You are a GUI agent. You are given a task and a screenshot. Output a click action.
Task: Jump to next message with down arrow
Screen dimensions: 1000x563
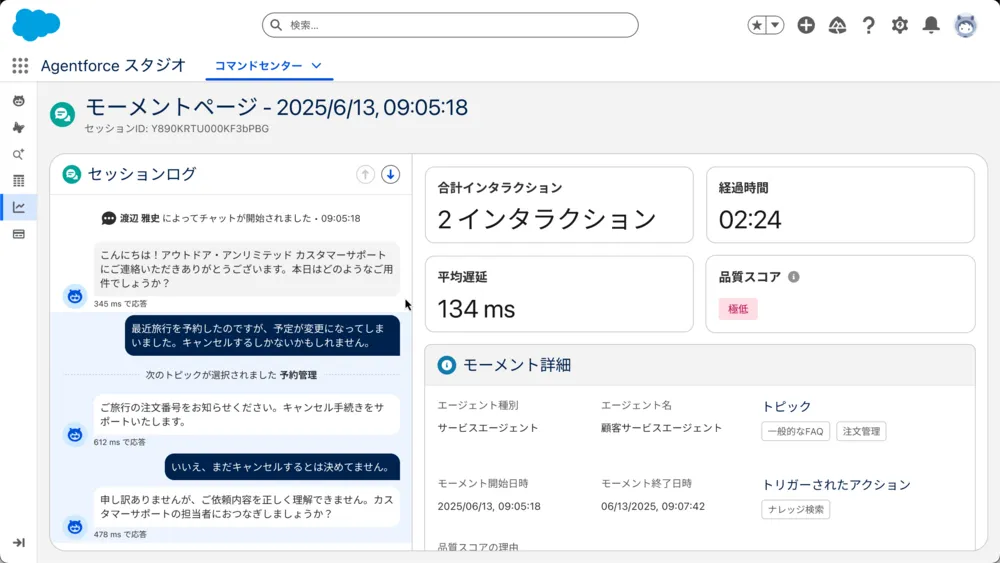(390, 174)
